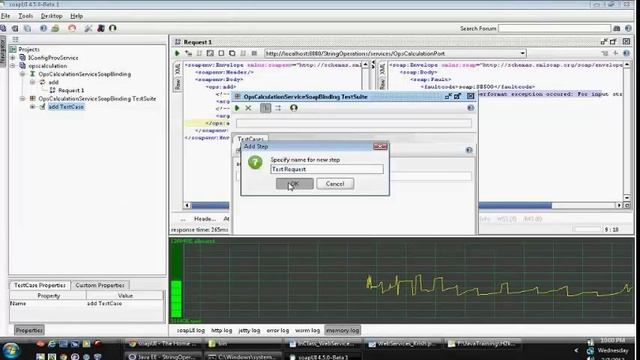Open the endpoint URL dropdown in Request 1
Viewport: 640px width, 360px height.
522,53
